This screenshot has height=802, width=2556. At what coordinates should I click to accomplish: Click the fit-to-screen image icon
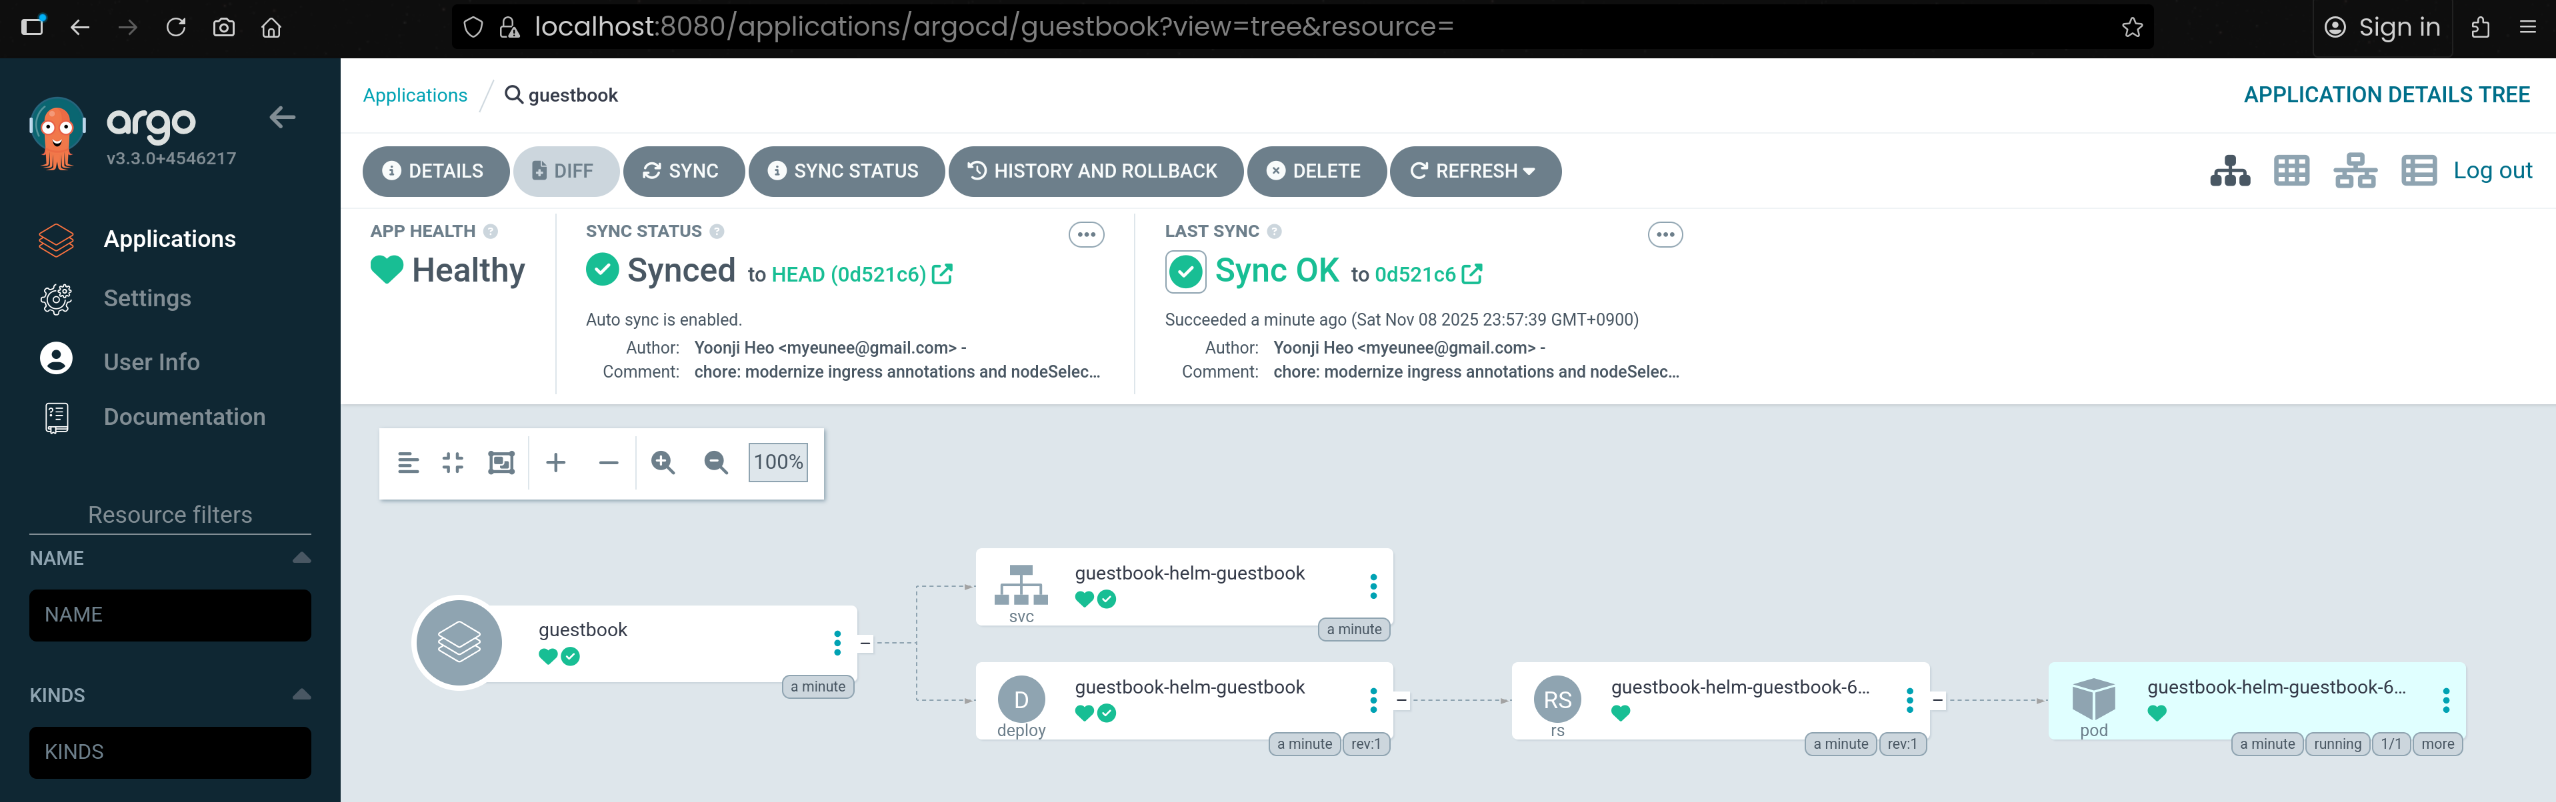click(x=501, y=463)
